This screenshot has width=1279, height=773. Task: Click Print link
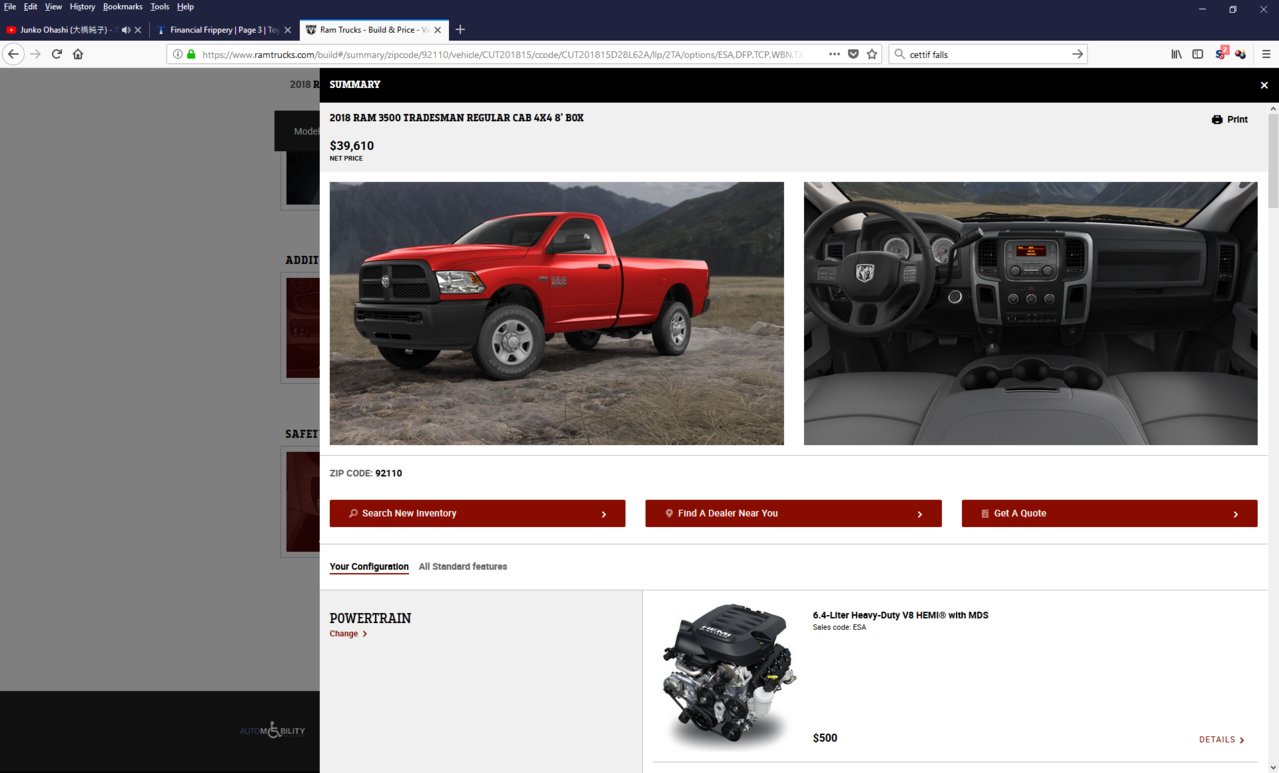coord(1237,119)
